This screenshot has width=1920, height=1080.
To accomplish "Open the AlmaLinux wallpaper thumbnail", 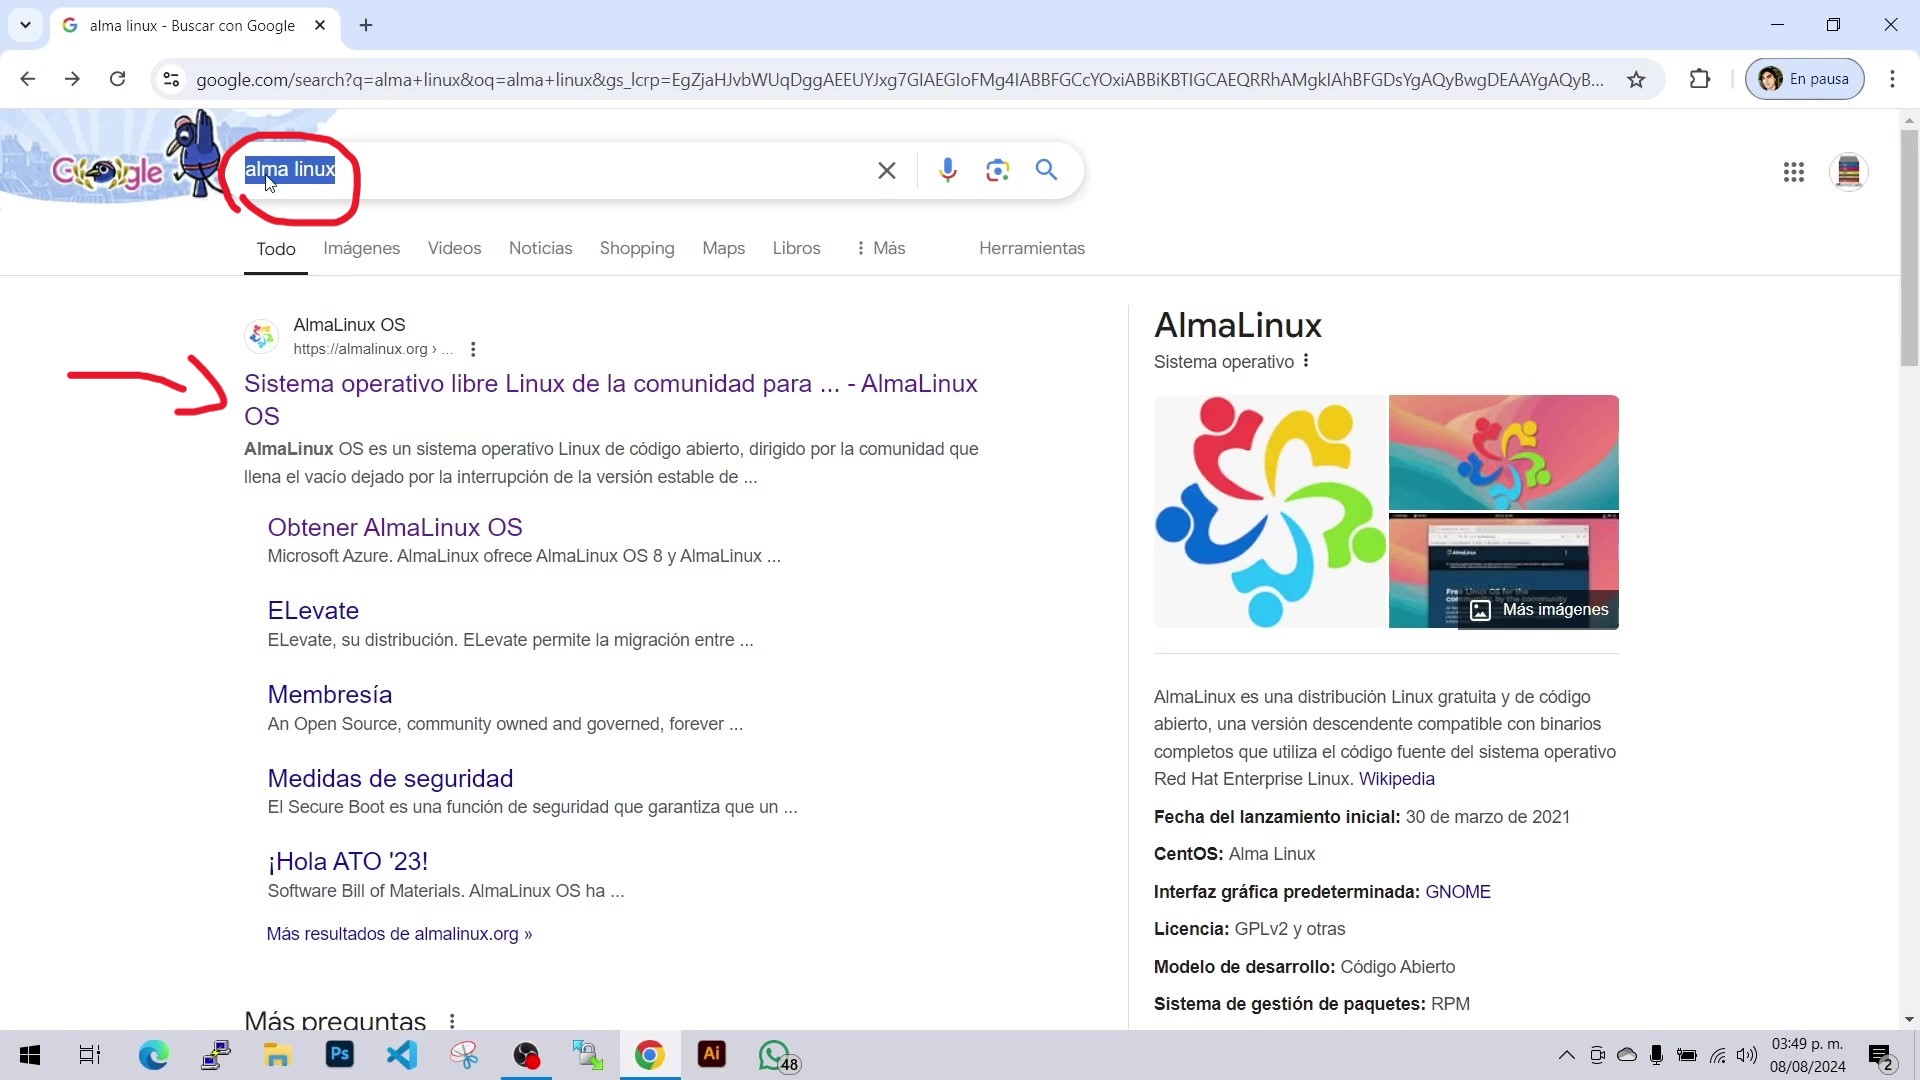I will pyautogui.click(x=1503, y=452).
